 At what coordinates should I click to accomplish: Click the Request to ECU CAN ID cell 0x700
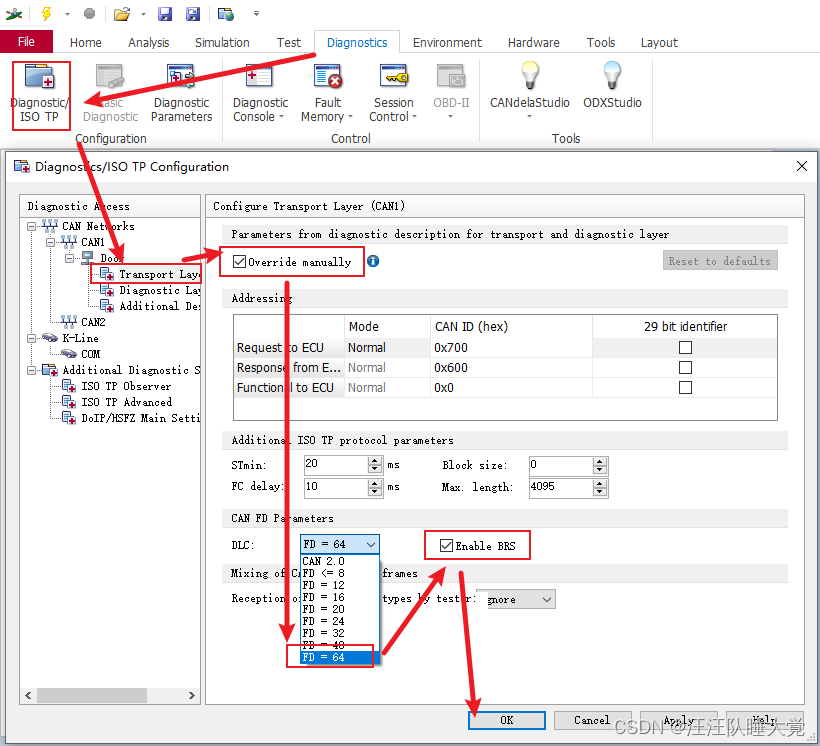(511, 347)
